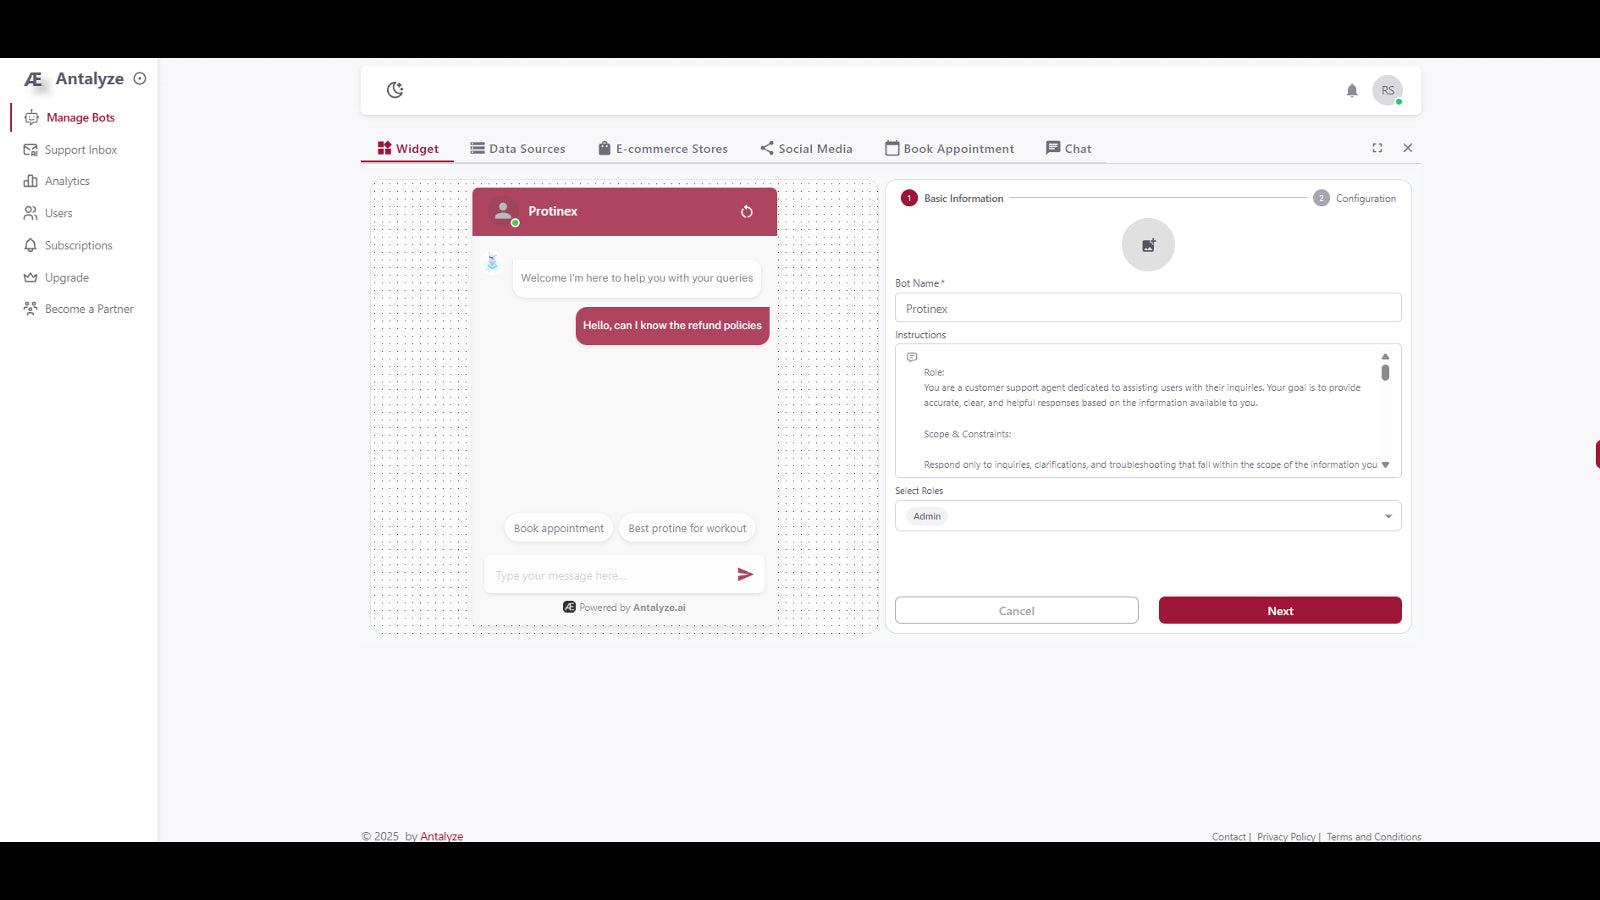Click the Cancel button
Image resolution: width=1600 pixels, height=900 pixels.
click(1016, 610)
